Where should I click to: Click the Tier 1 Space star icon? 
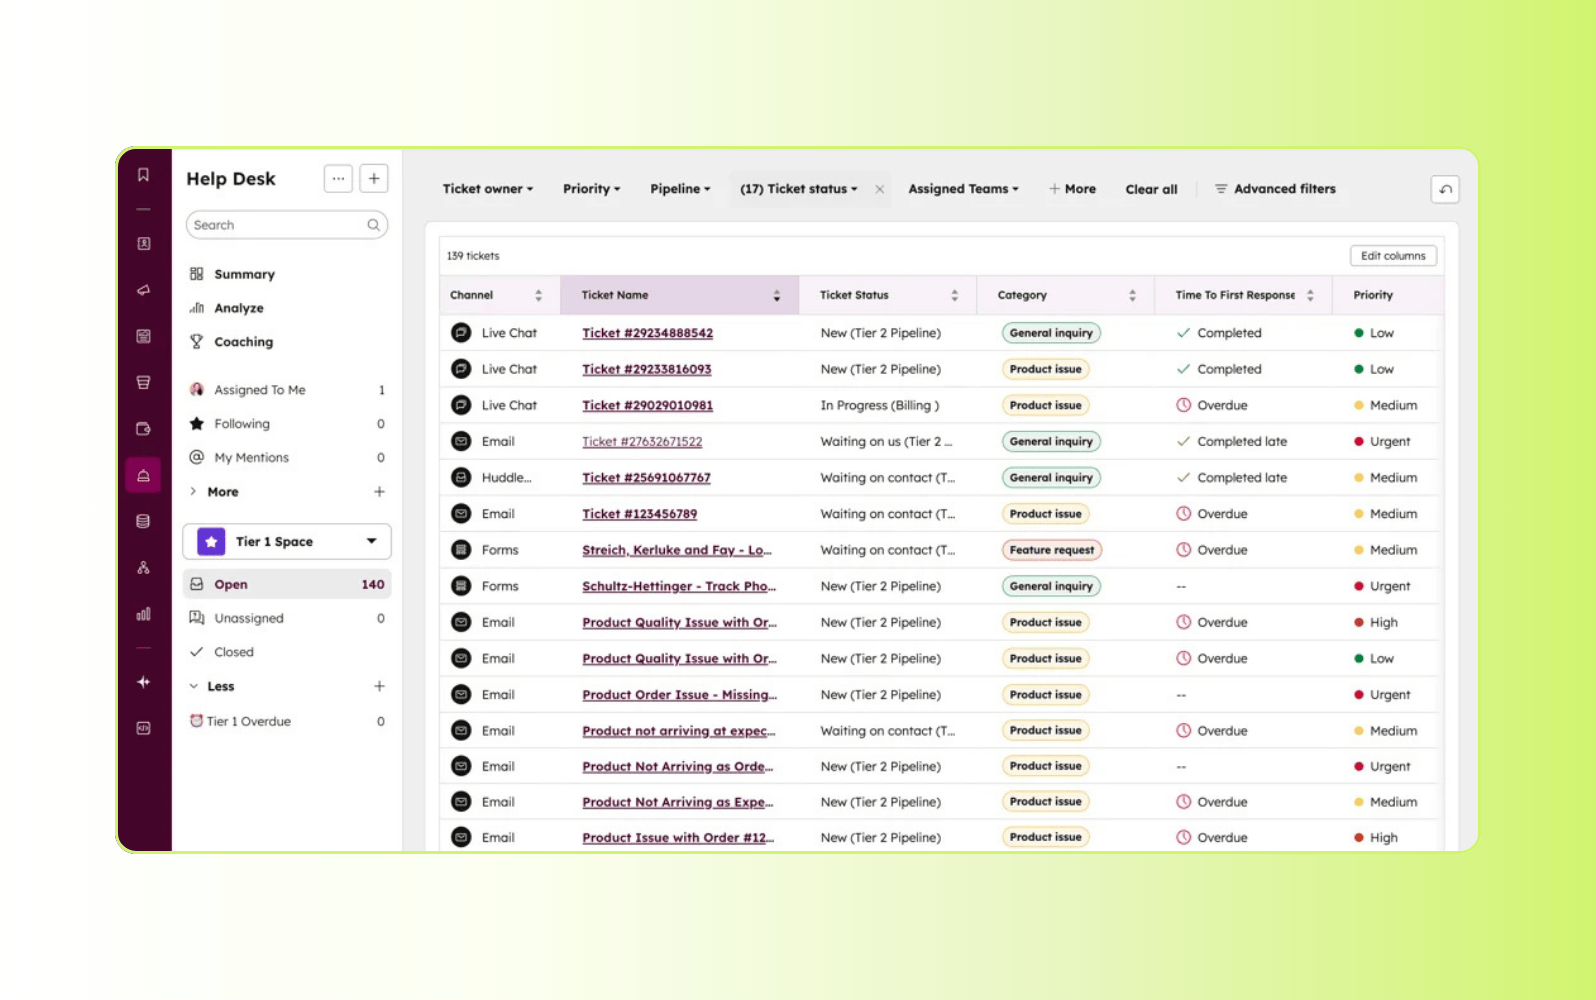(x=211, y=541)
